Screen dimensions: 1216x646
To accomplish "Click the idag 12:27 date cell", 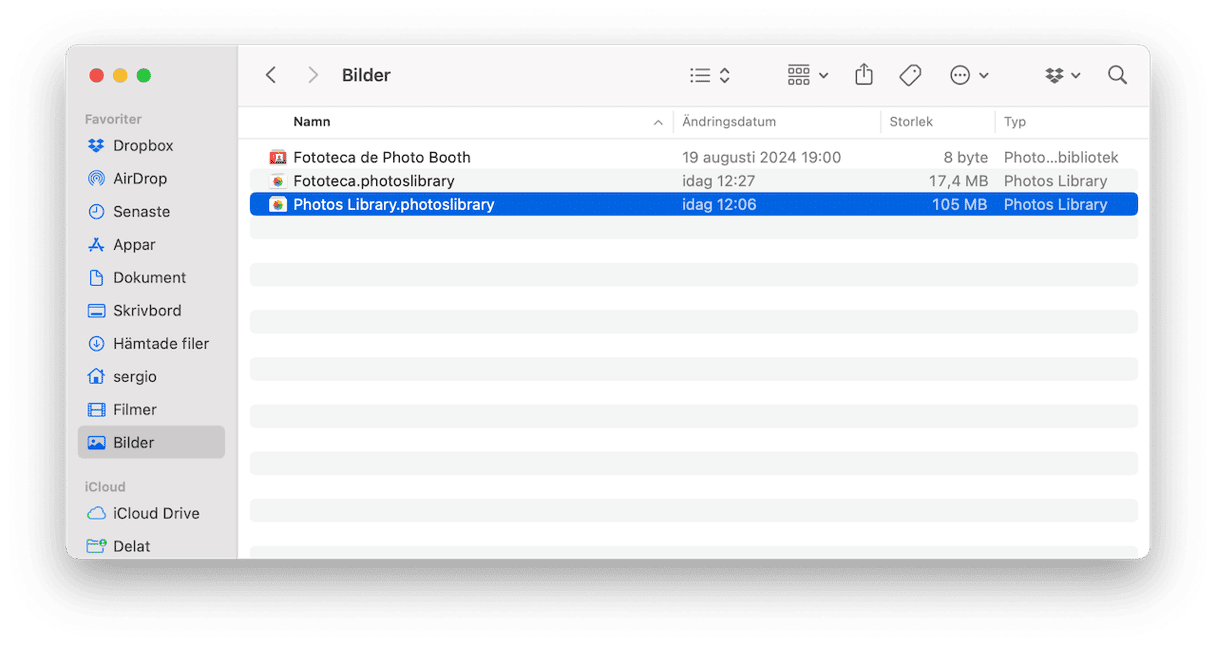I will pyautogui.click(x=718, y=181).
